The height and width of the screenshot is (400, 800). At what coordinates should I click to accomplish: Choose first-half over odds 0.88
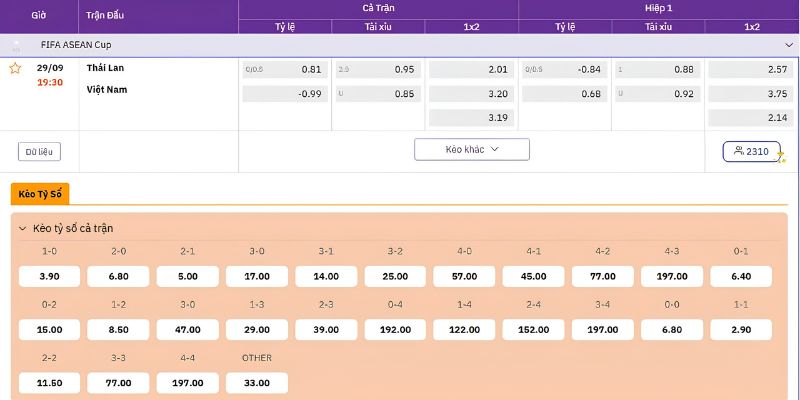point(658,69)
